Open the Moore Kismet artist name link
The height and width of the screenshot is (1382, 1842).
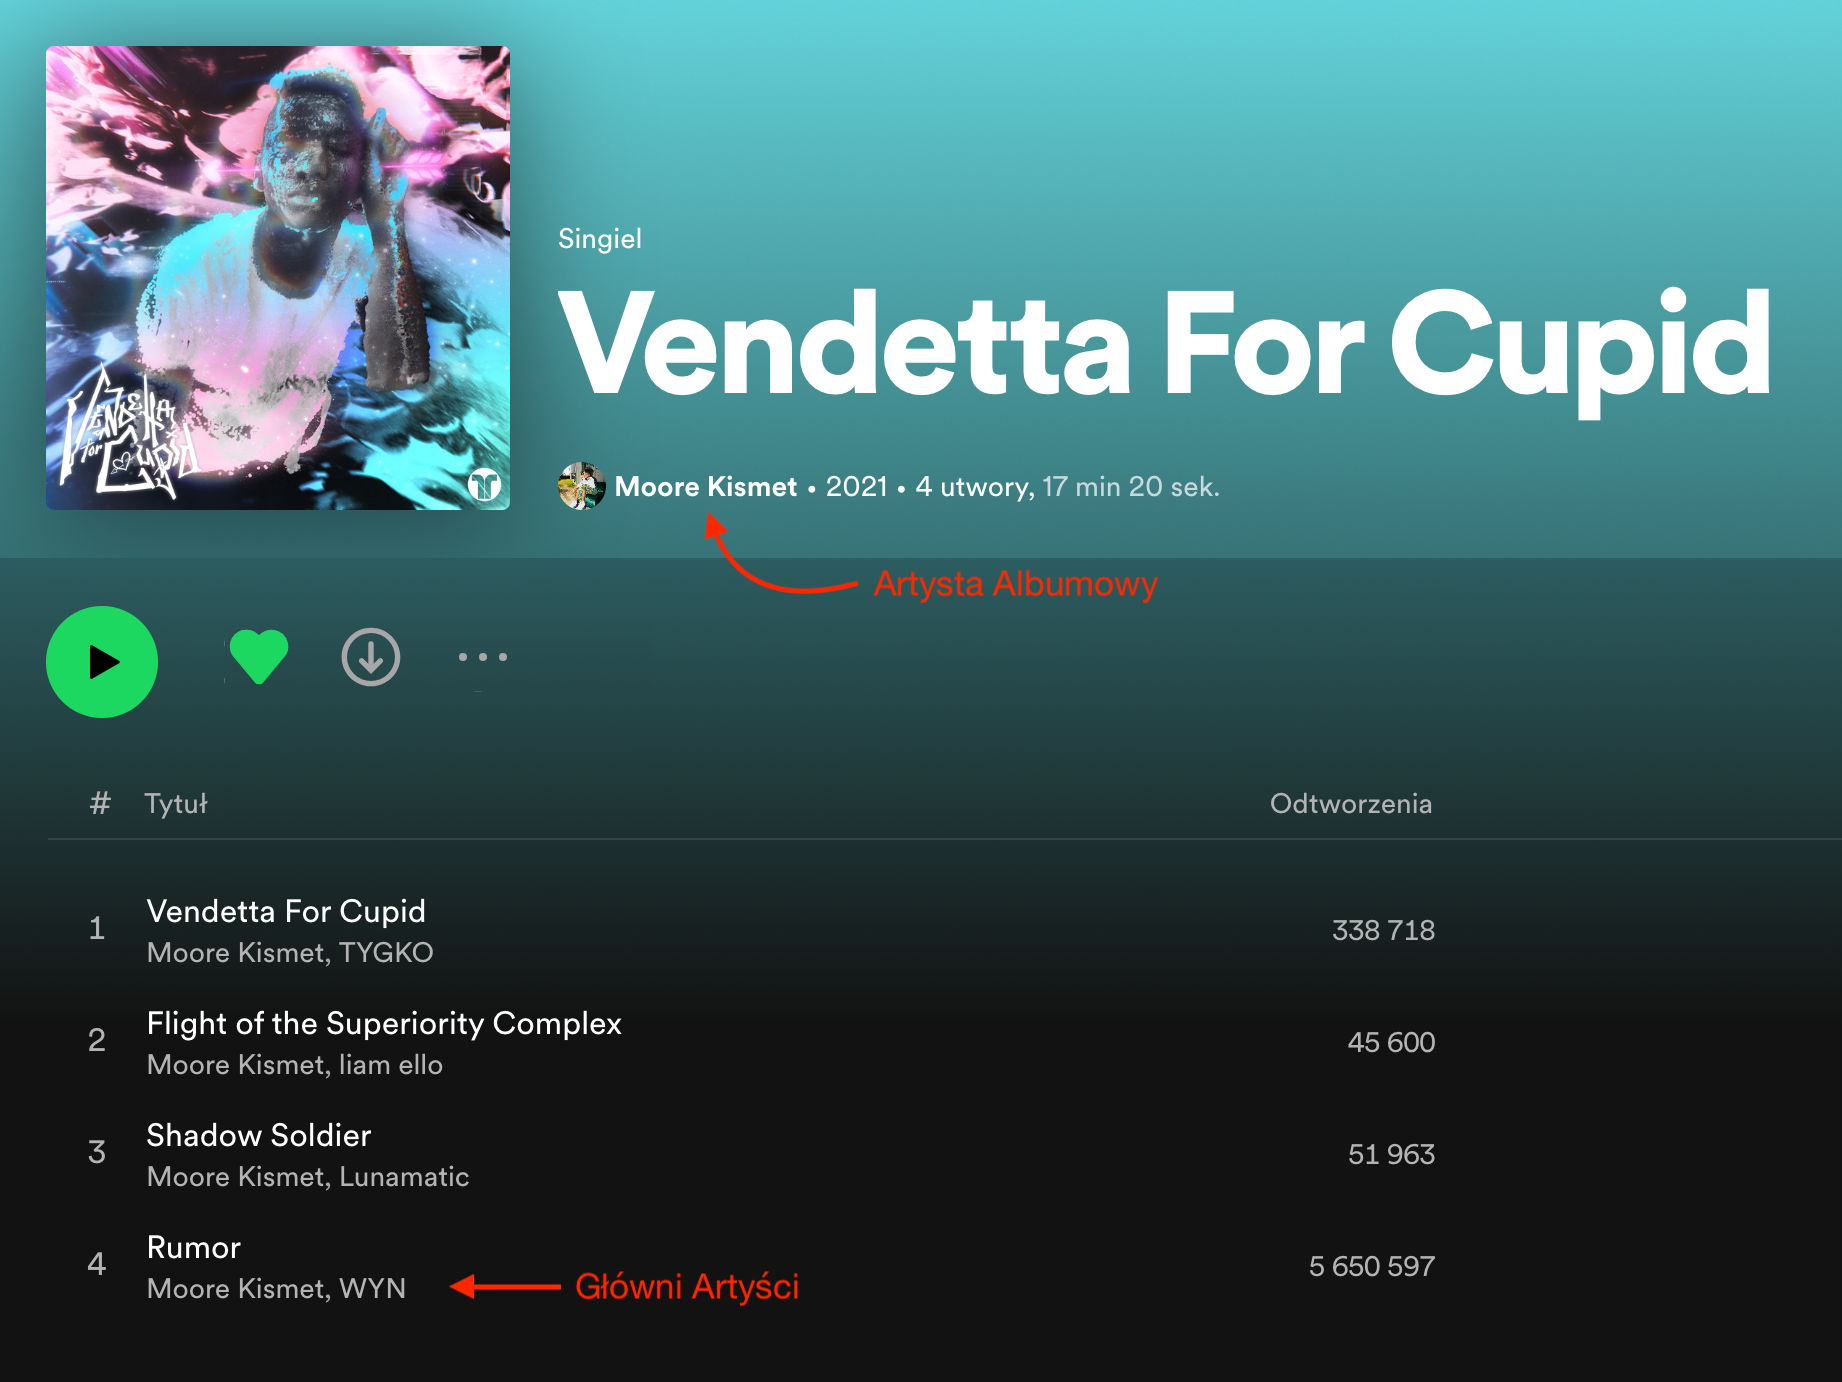(x=705, y=487)
